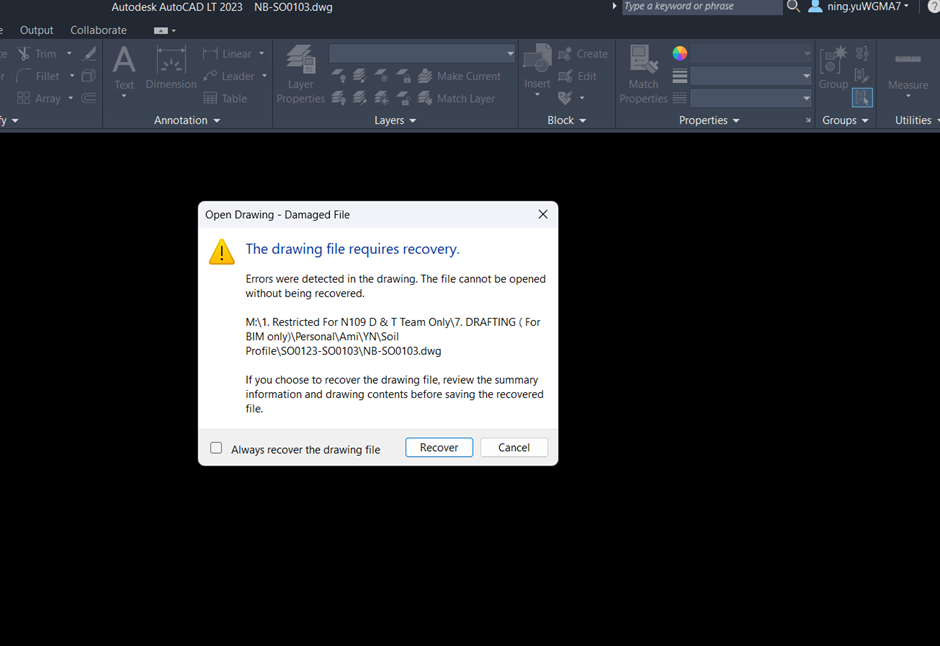Click the Explode tool icon
The height and width of the screenshot is (646, 940).
click(x=89, y=76)
